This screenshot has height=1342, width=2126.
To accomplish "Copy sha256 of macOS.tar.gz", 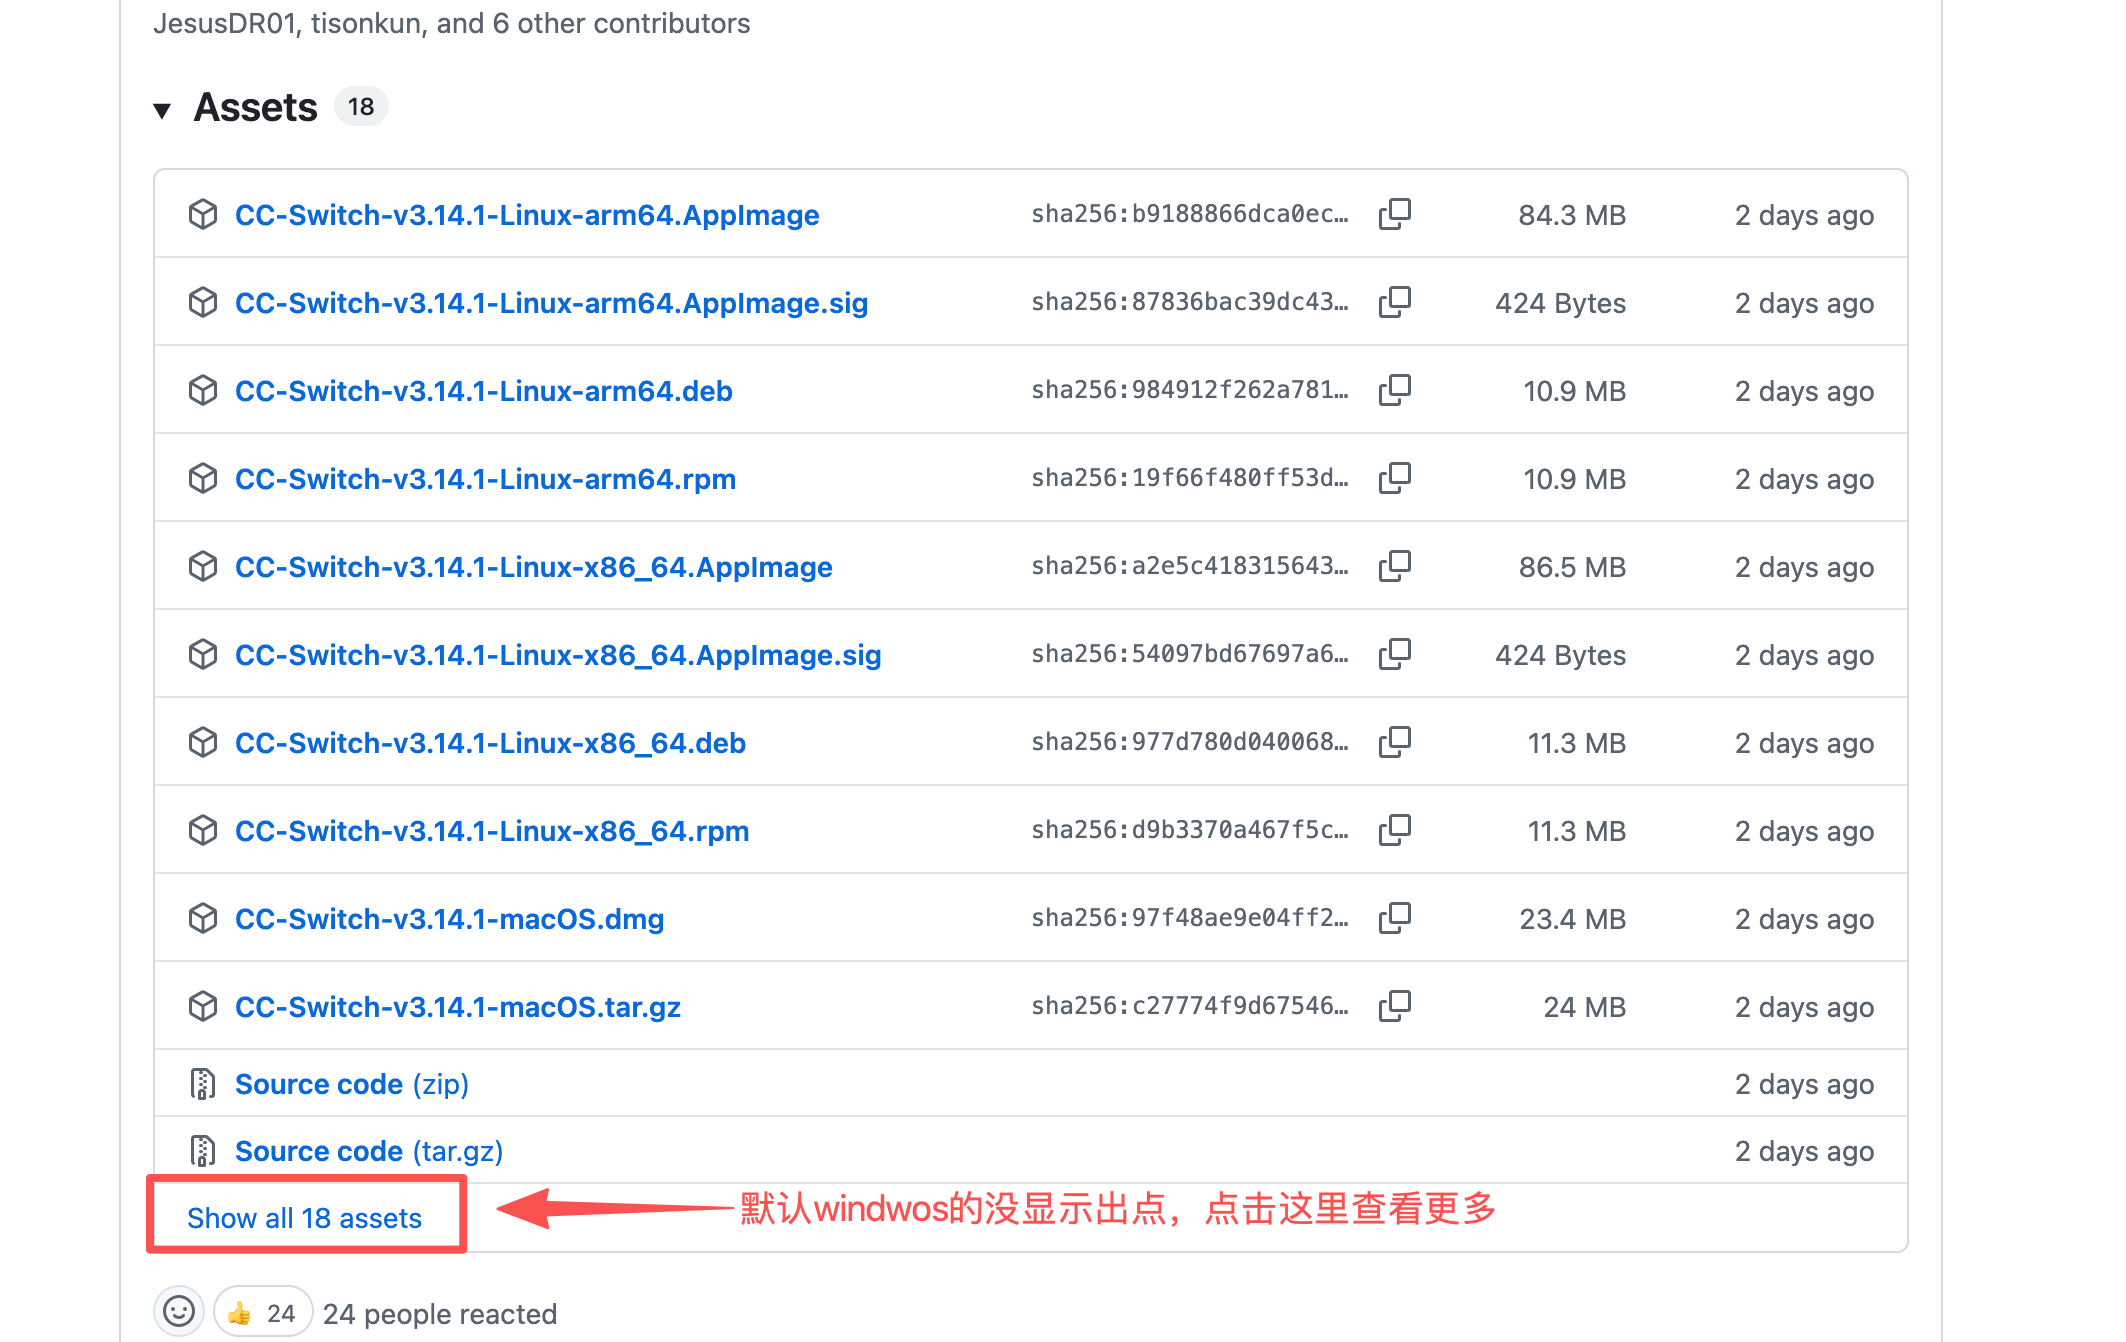I will 1394,1006.
